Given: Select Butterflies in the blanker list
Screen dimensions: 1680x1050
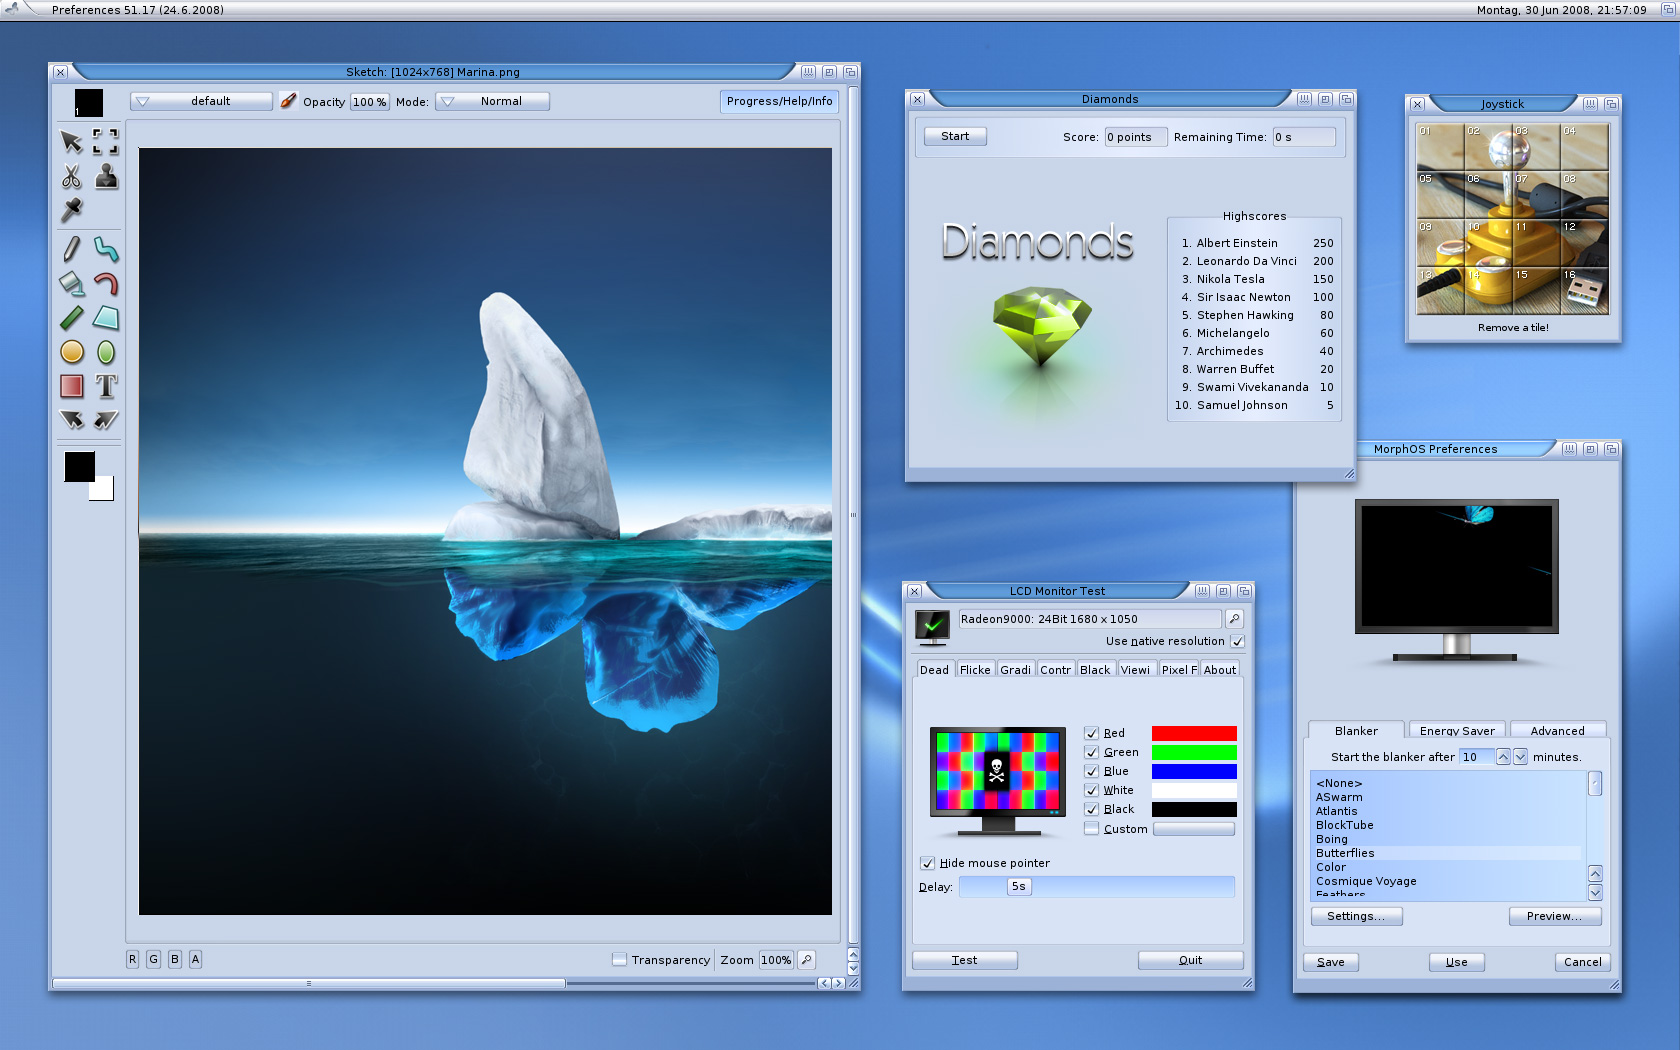Looking at the screenshot, I should [x=1345, y=853].
